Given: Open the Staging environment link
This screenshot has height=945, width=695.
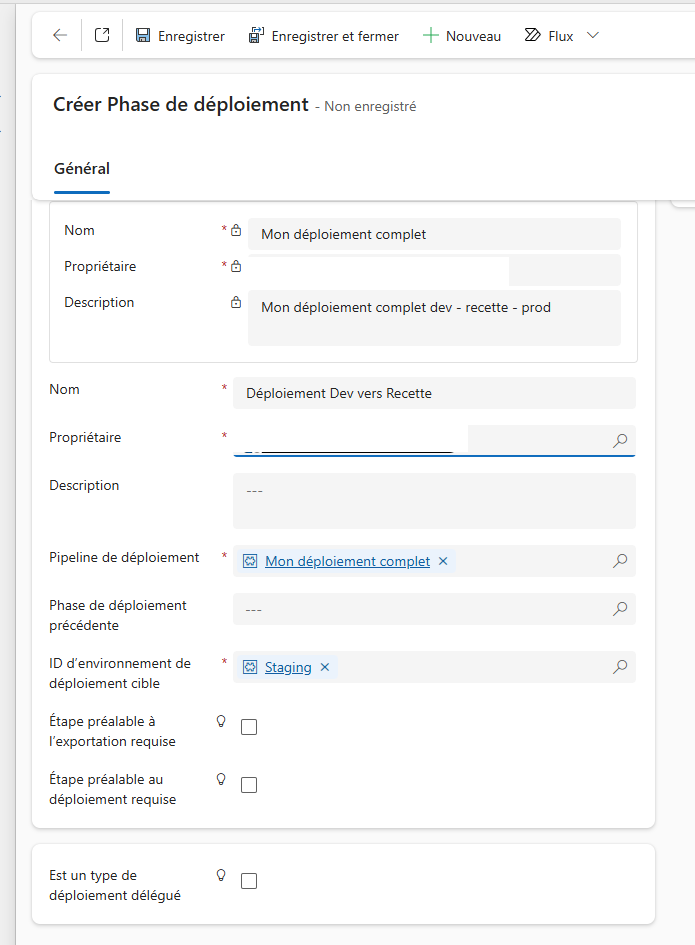Looking at the screenshot, I should (x=288, y=667).
